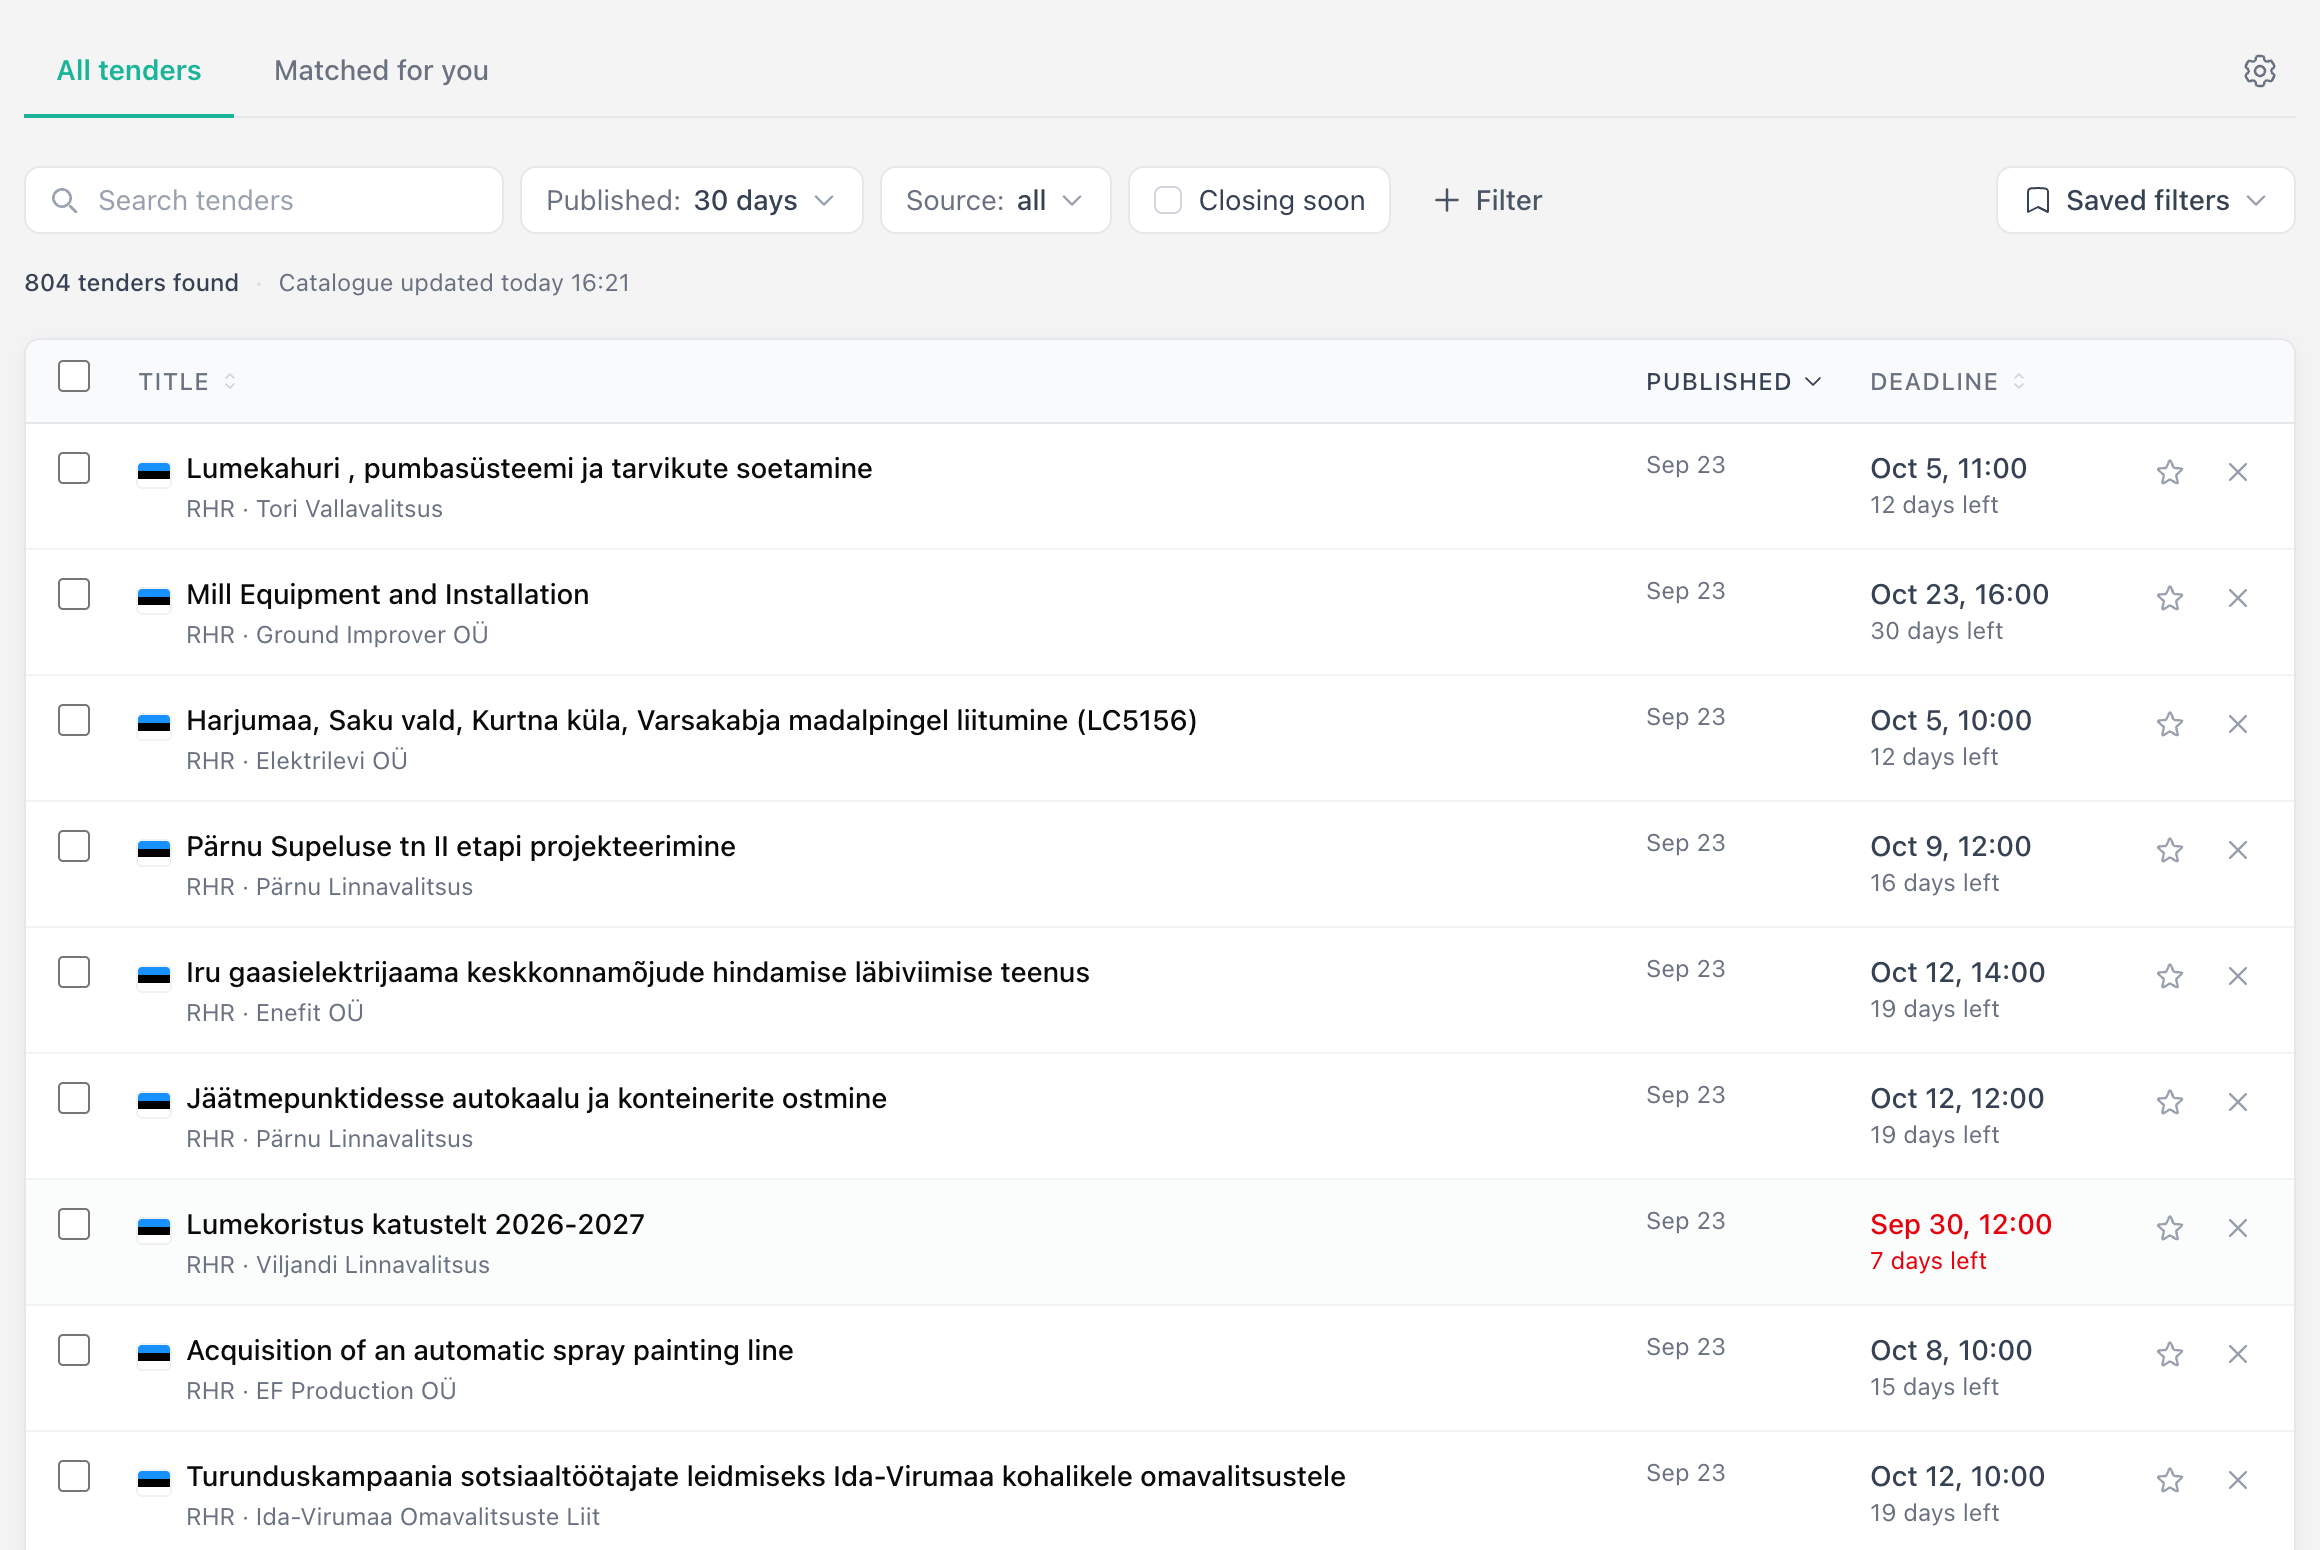Click RHR · Elektrilevi OÜ text
Image resolution: width=2320 pixels, height=1550 pixels.
296,761
